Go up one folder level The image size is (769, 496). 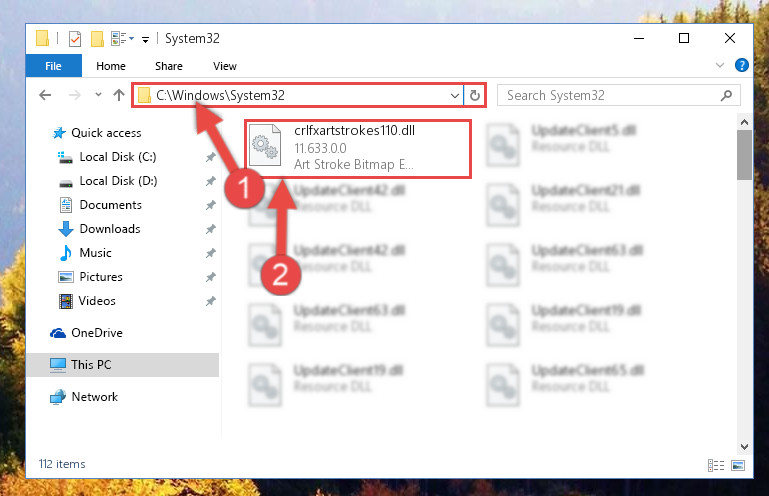pos(119,95)
